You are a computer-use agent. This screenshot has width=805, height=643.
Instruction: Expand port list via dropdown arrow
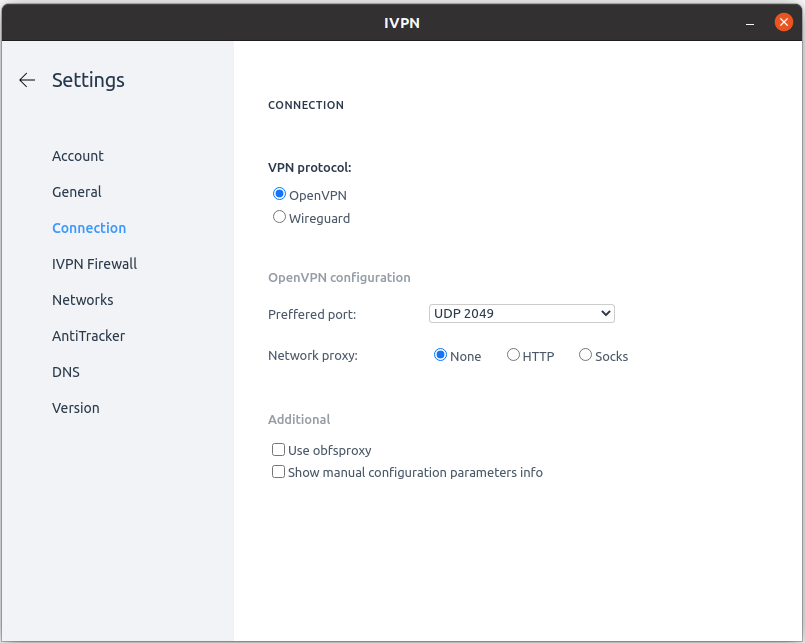(606, 313)
